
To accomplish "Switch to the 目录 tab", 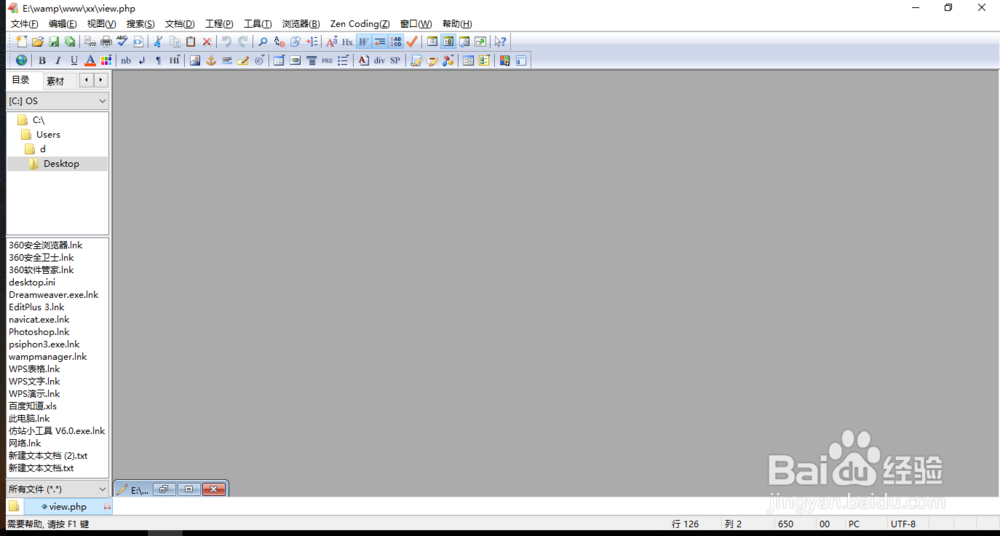I will [21, 80].
